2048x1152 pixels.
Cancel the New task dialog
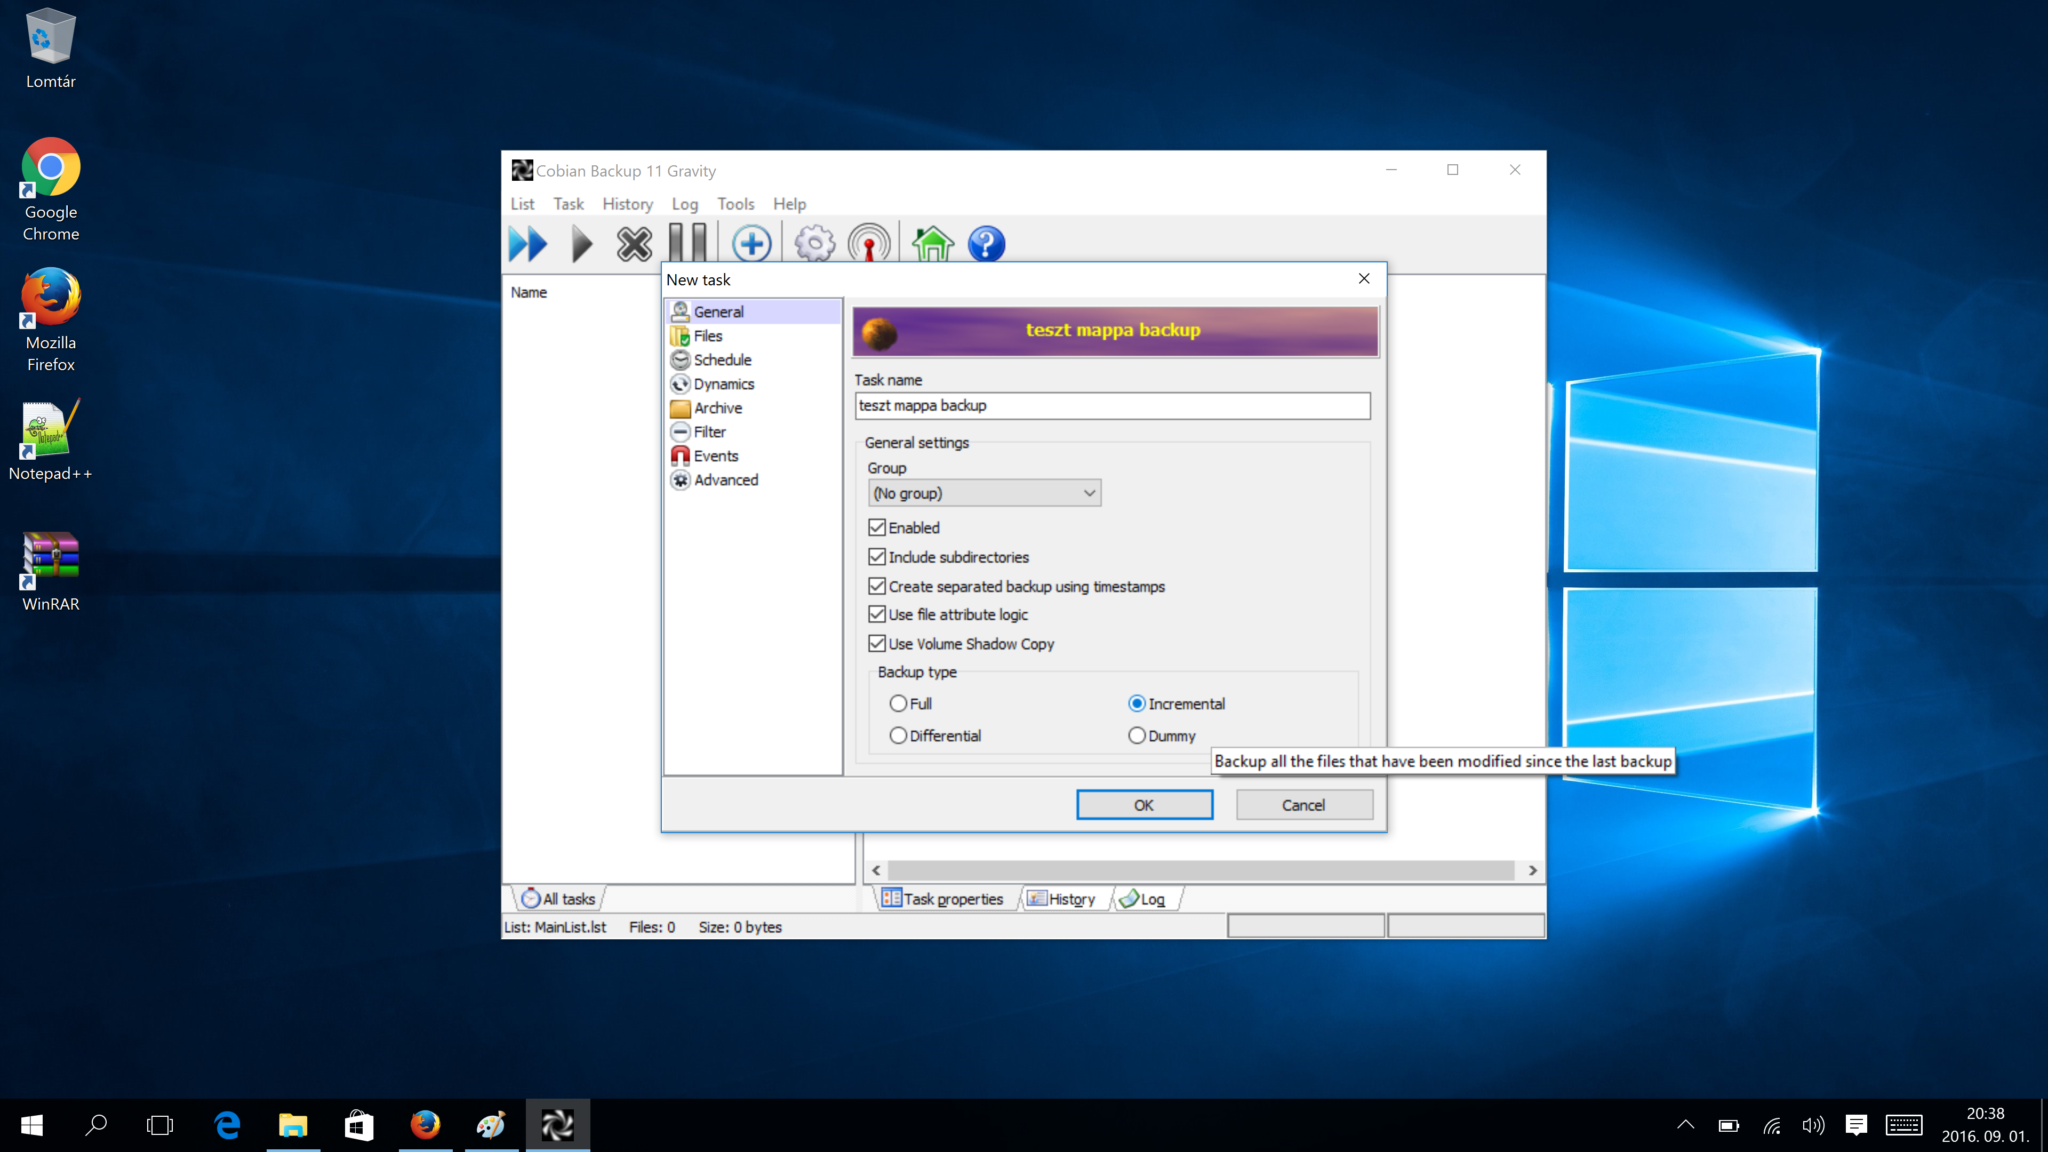click(1303, 804)
